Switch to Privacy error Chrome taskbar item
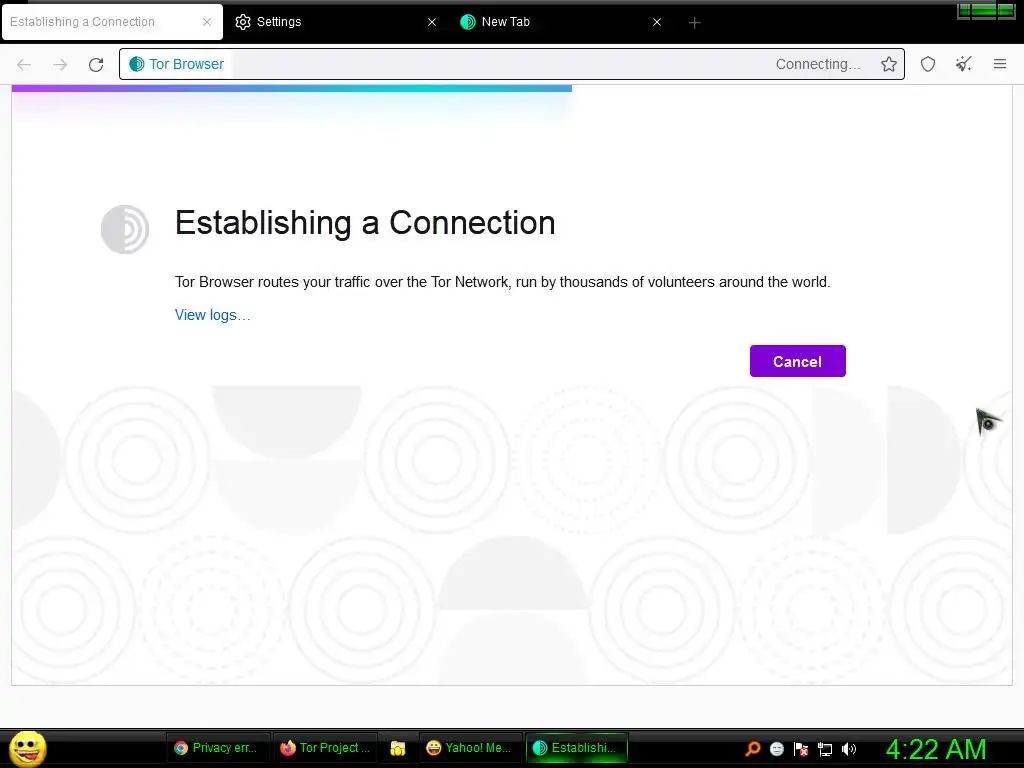Viewport: 1024px width, 768px height. pos(217,748)
